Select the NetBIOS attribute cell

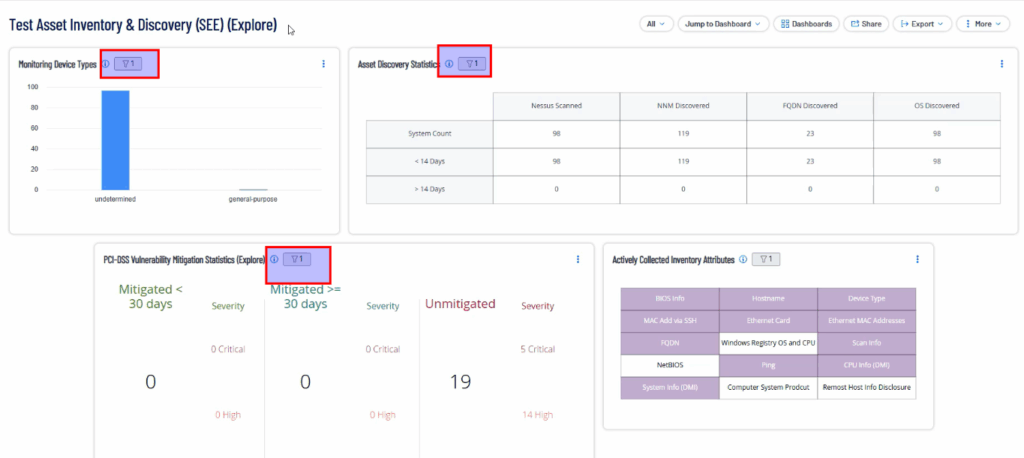[x=669, y=364]
